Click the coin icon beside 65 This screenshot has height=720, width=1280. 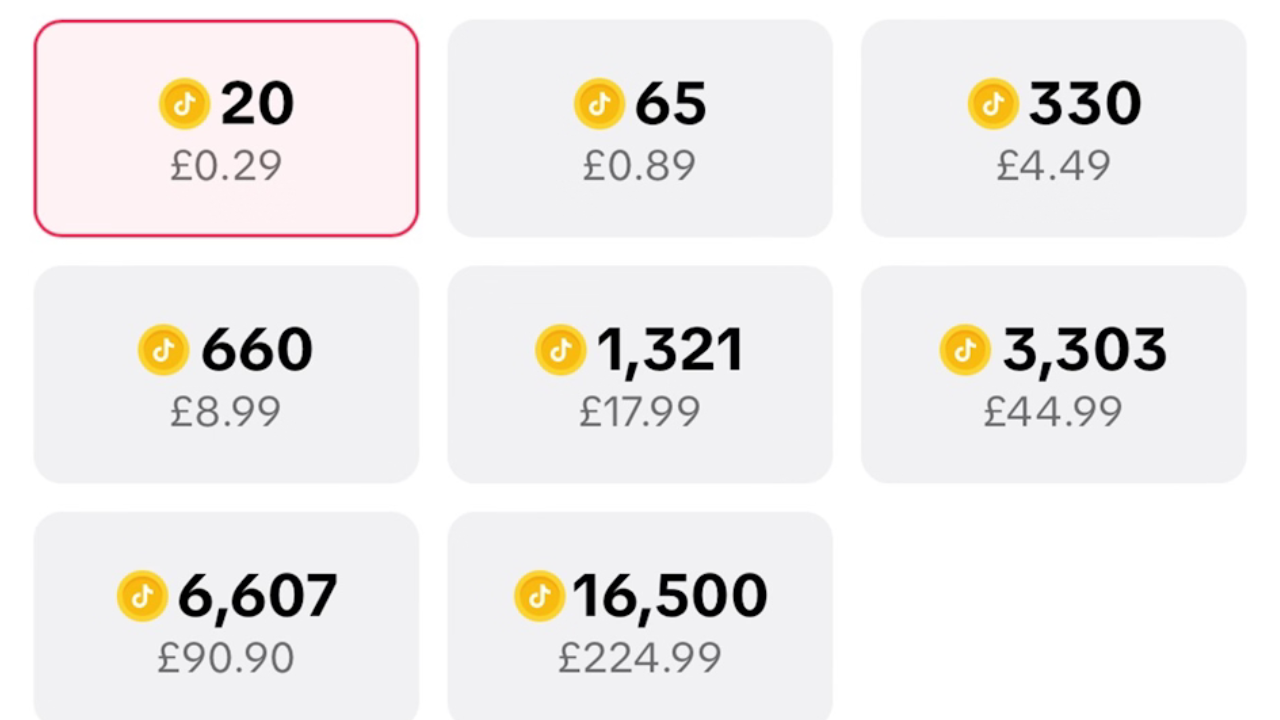point(599,104)
